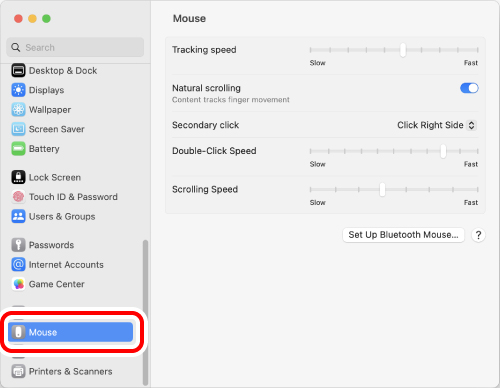Select the Displays sidebar icon
The height and width of the screenshot is (388, 500).
point(18,90)
